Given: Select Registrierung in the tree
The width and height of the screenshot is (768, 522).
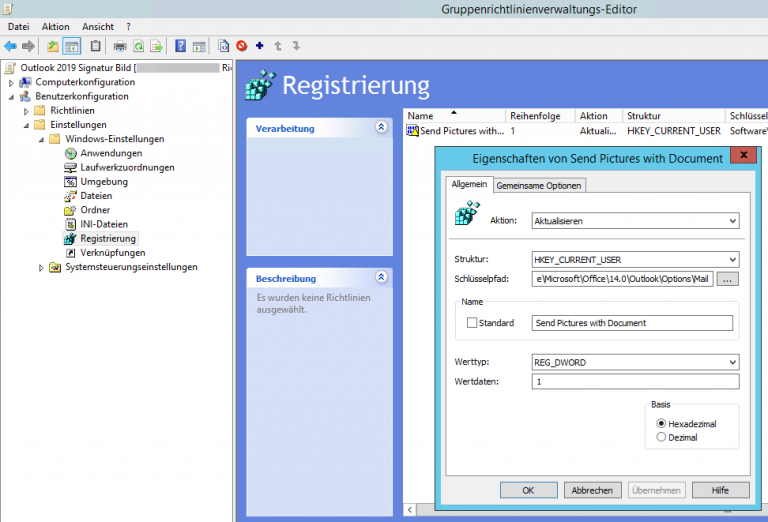Looking at the screenshot, I should tap(108, 238).
